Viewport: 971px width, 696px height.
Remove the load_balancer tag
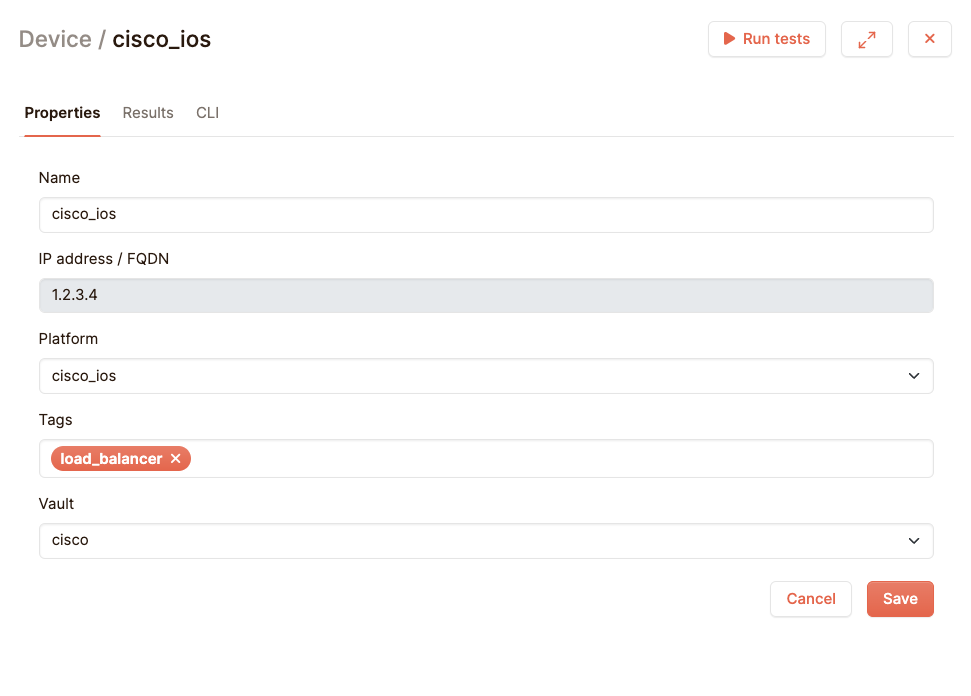(x=176, y=459)
